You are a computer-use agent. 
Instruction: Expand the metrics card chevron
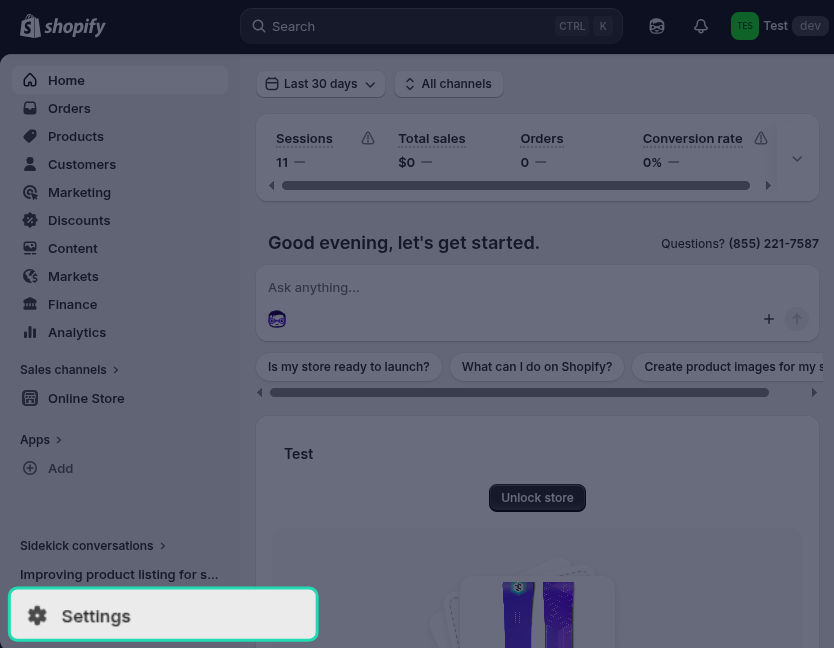(797, 159)
